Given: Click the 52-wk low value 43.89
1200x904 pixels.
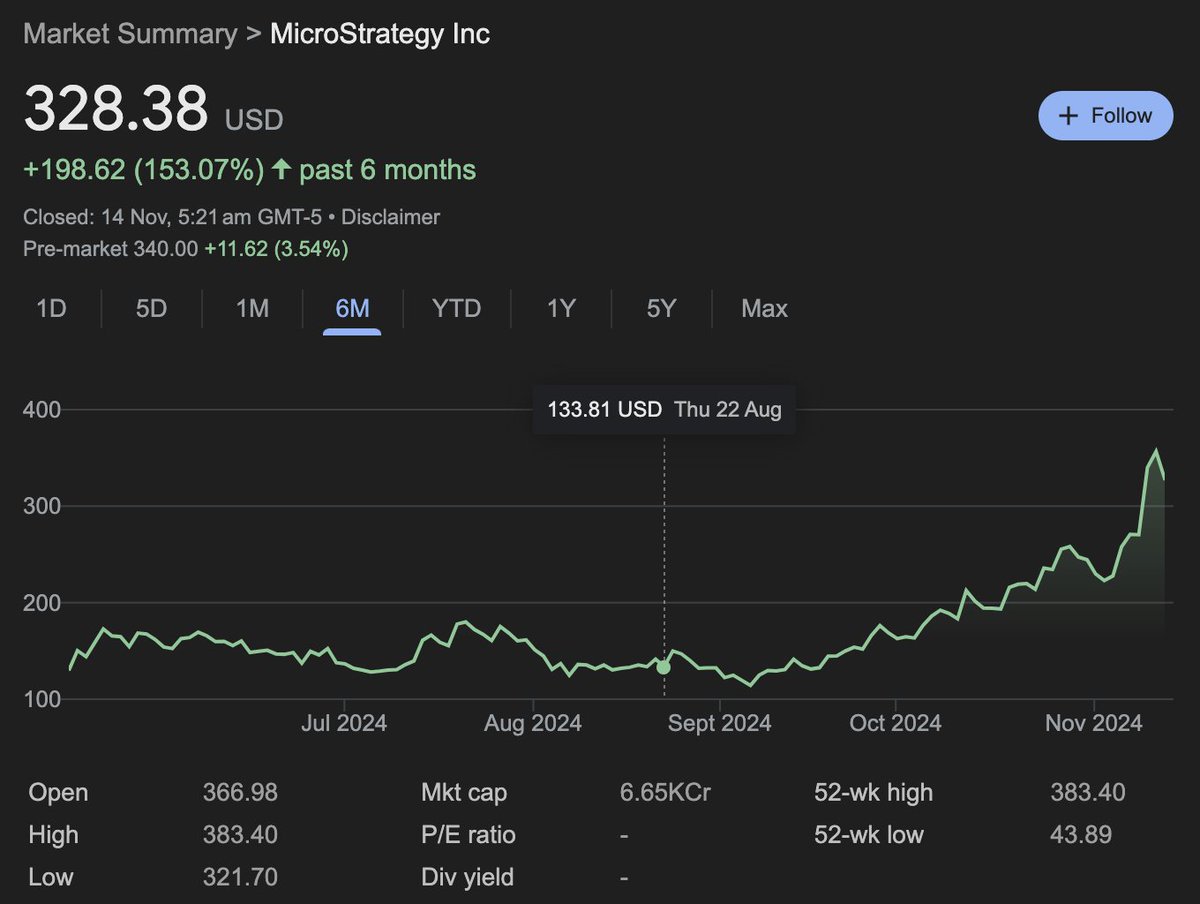Looking at the screenshot, I should [x=1081, y=835].
